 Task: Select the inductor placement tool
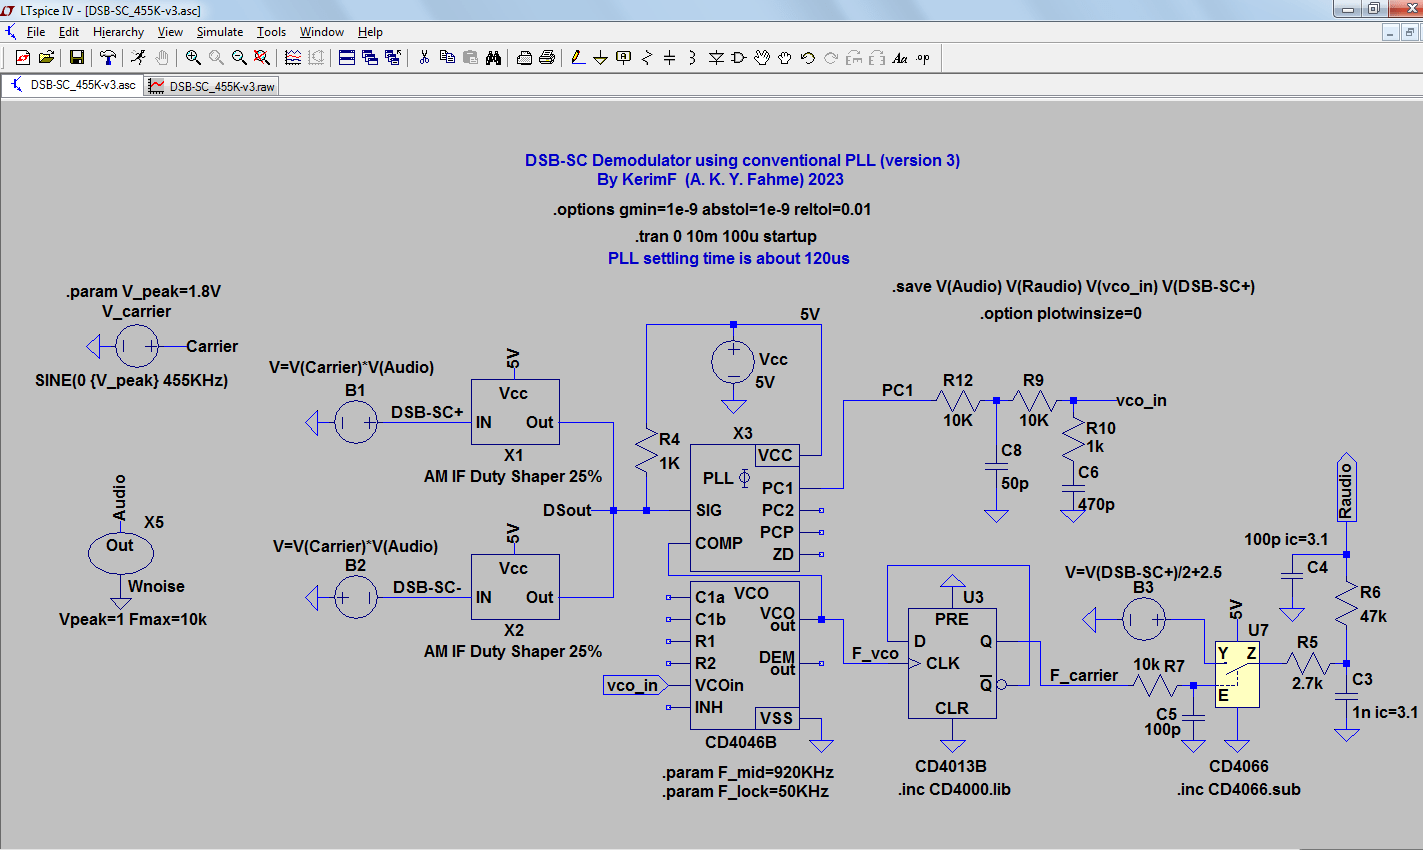pyautogui.click(x=691, y=57)
